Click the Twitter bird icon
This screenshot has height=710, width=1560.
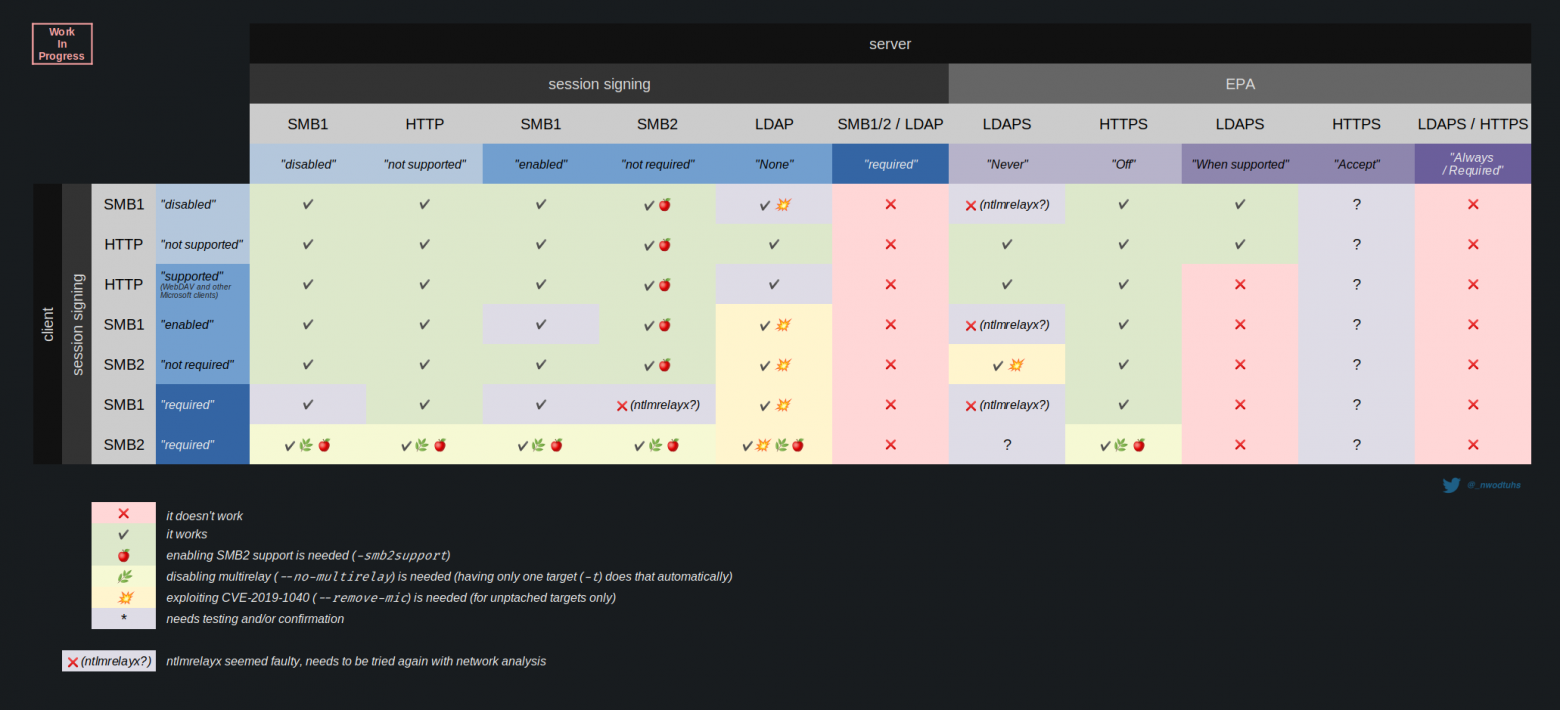coord(1451,485)
